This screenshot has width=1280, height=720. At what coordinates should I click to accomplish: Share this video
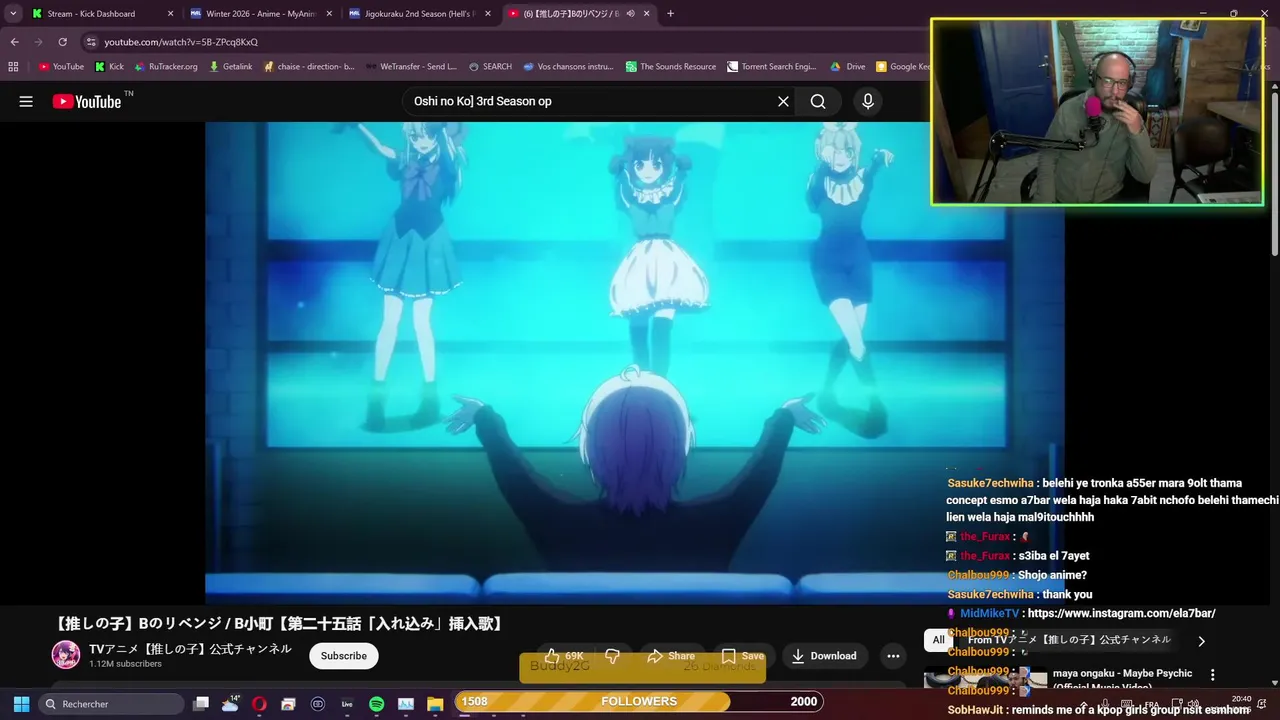671,656
